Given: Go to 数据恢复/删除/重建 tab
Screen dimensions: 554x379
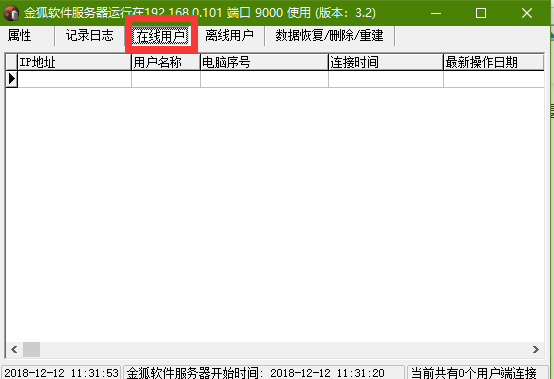Looking at the screenshot, I should tap(329, 35).
